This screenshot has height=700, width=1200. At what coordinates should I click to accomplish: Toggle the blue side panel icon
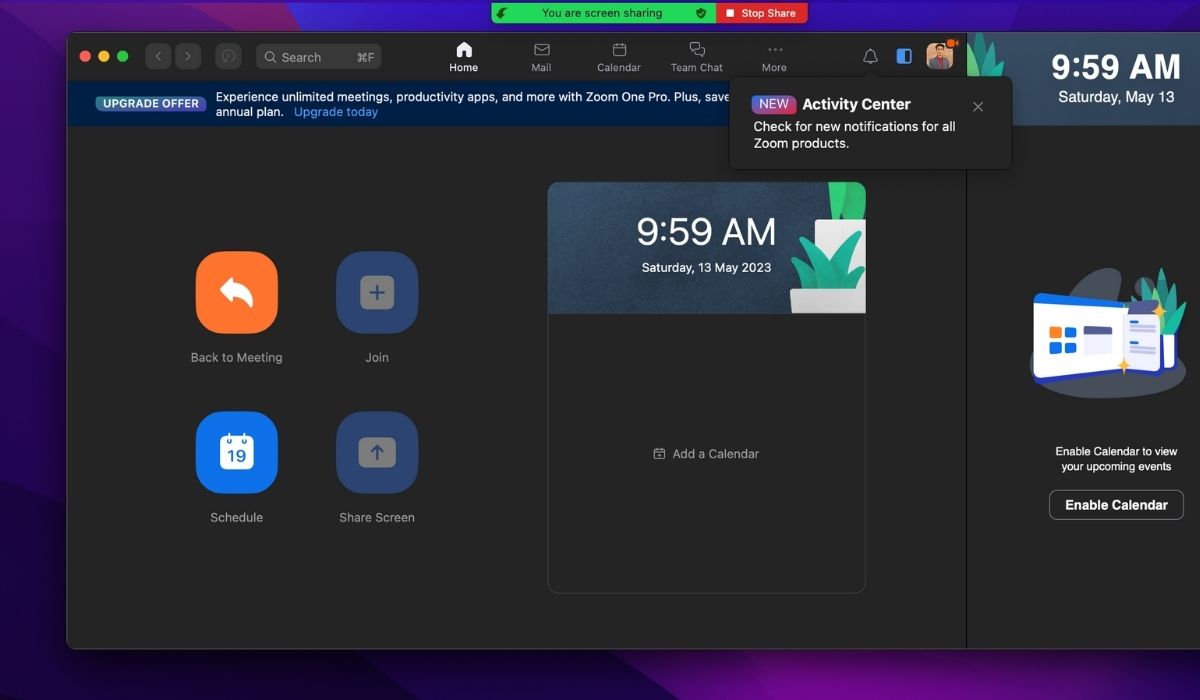[x=904, y=57]
